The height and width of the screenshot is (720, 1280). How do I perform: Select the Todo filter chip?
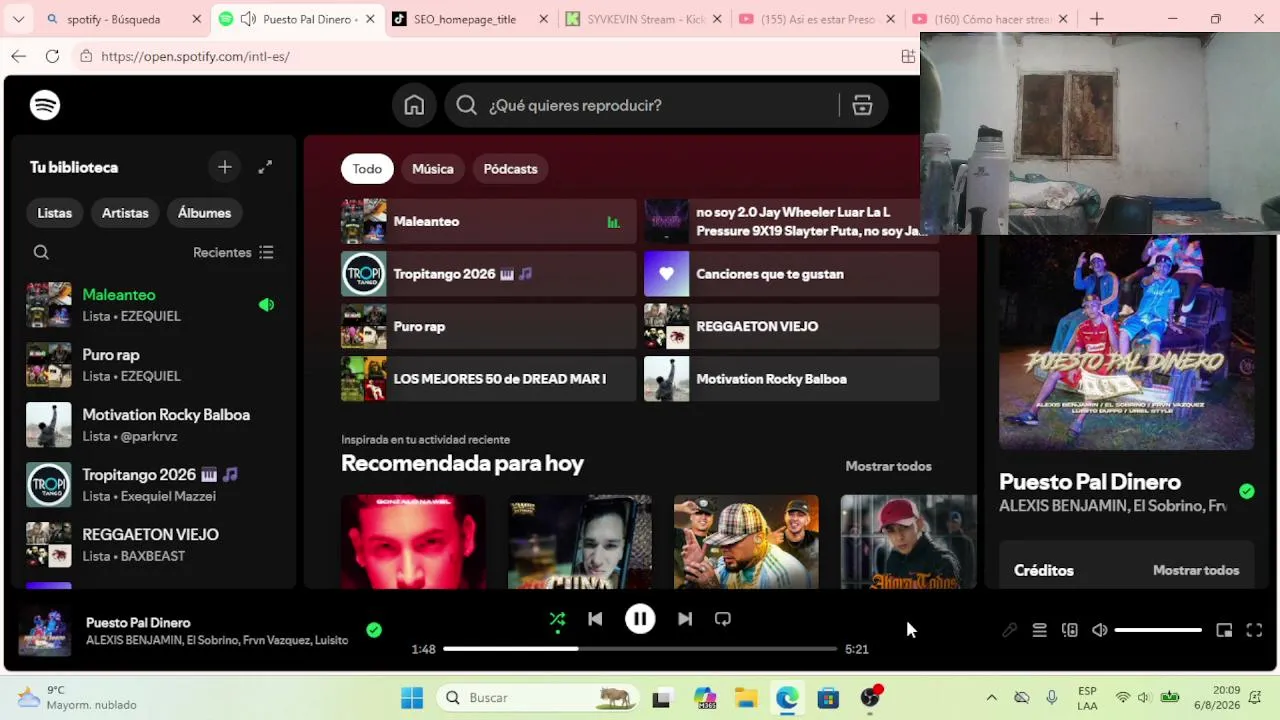pos(367,169)
